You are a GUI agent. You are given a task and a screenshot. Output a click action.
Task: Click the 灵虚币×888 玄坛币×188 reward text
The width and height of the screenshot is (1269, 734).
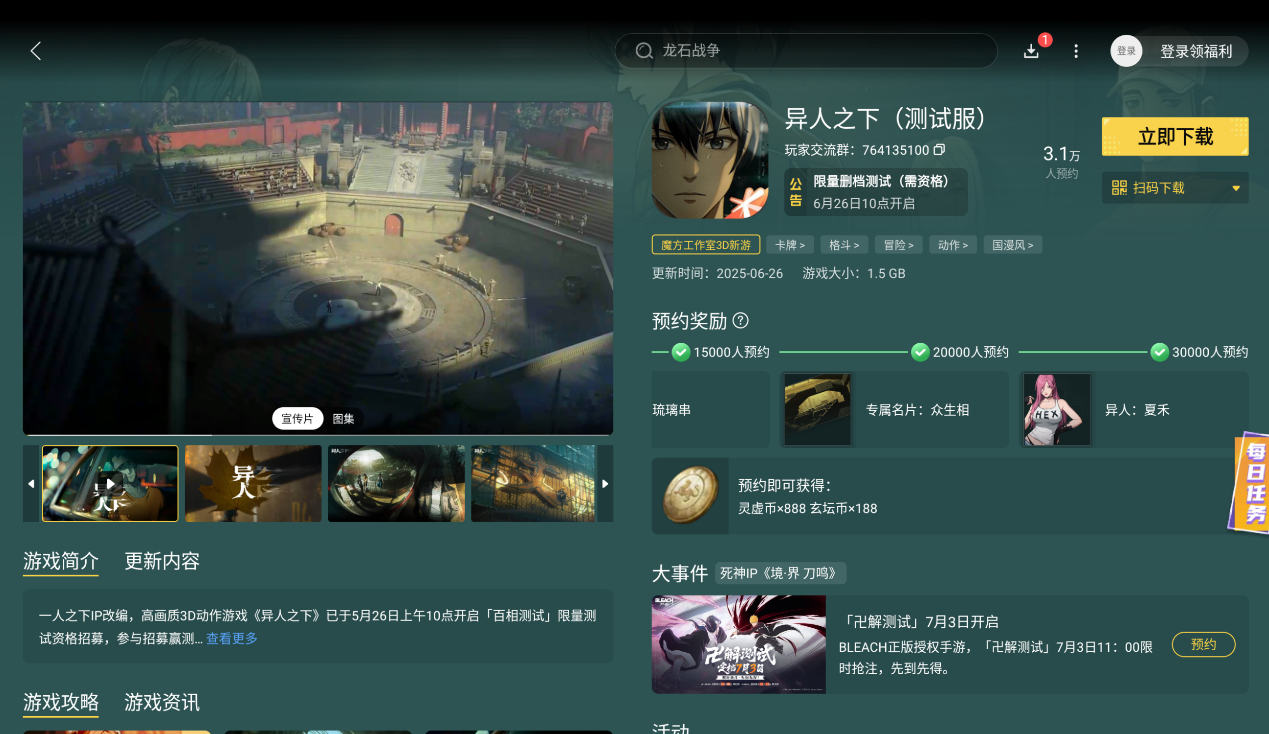pos(808,508)
